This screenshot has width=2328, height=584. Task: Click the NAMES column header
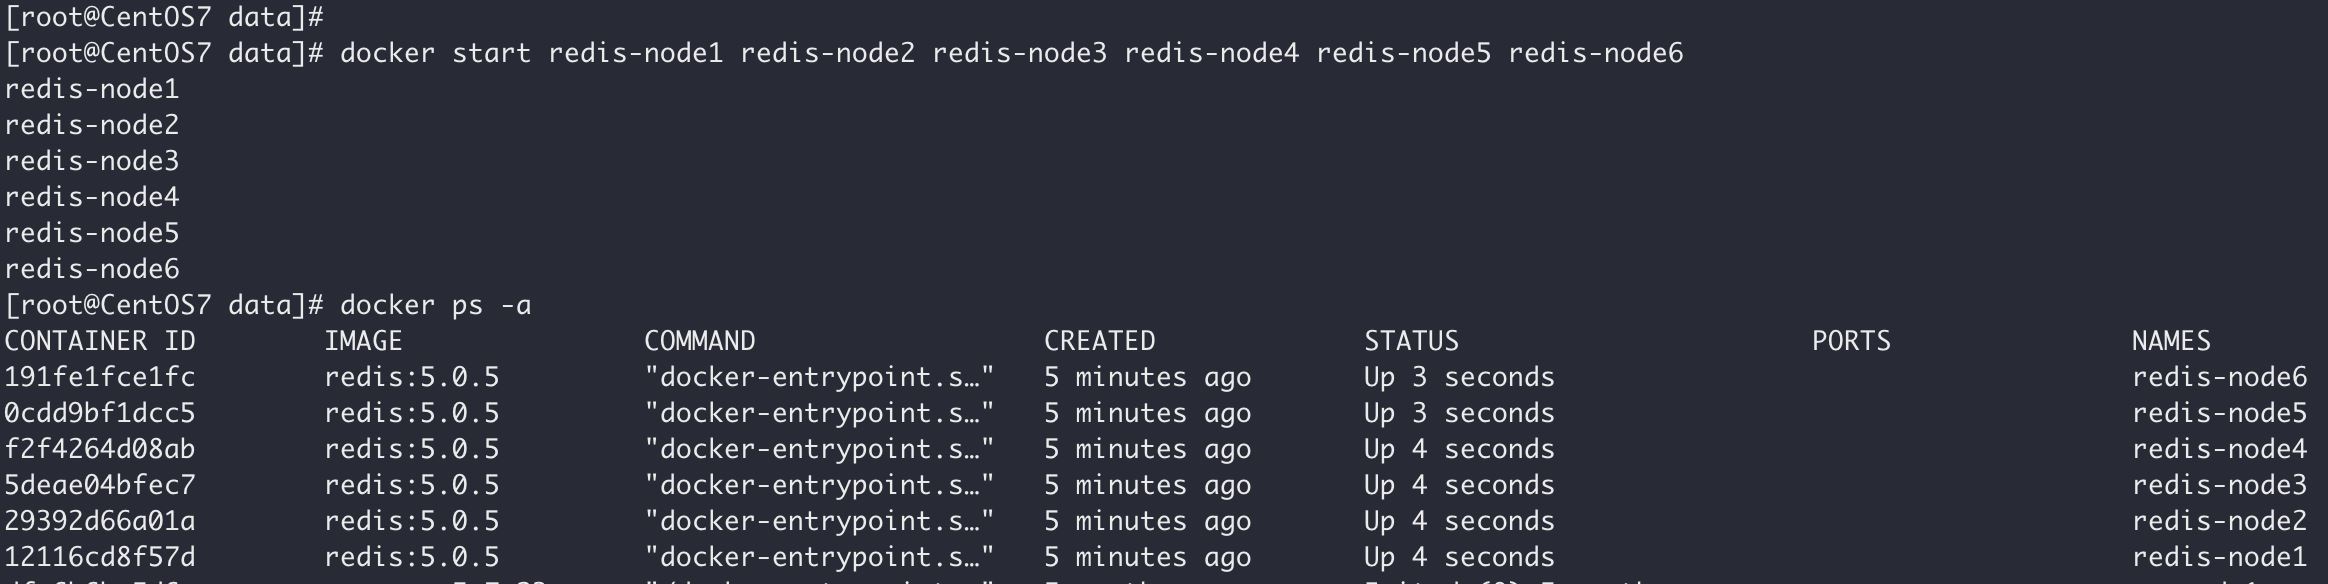point(2171,341)
